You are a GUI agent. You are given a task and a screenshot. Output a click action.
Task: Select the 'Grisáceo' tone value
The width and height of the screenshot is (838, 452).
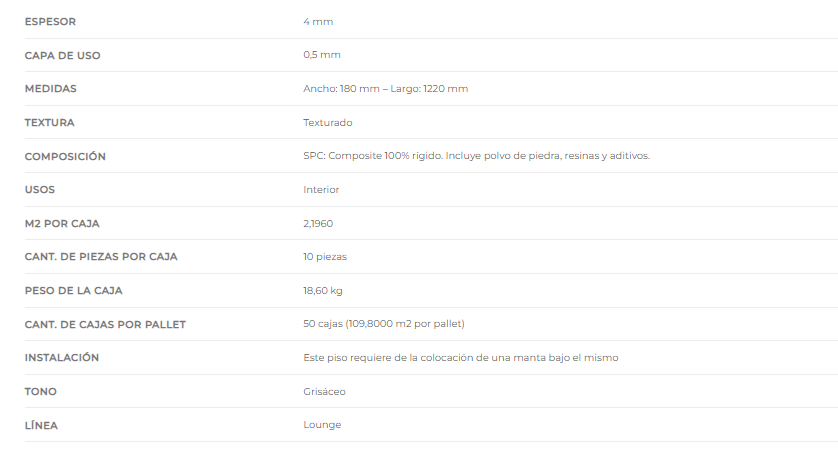tap(324, 392)
